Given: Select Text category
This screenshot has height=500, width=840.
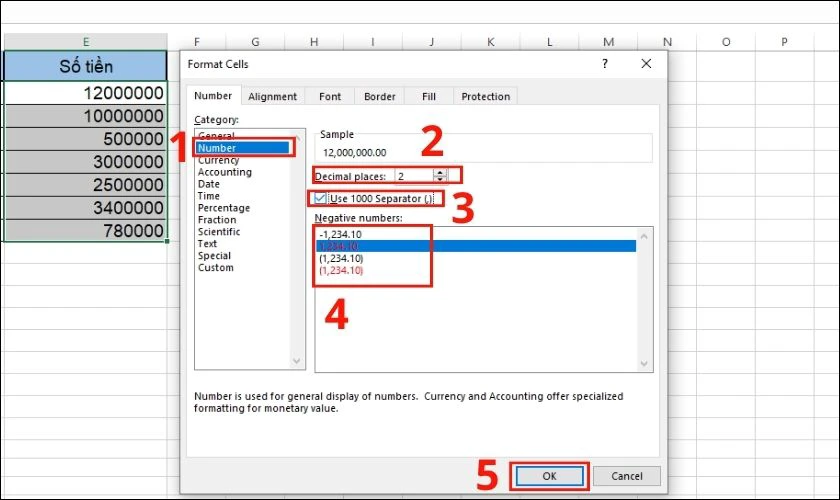Looking at the screenshot, I should 207,244.
